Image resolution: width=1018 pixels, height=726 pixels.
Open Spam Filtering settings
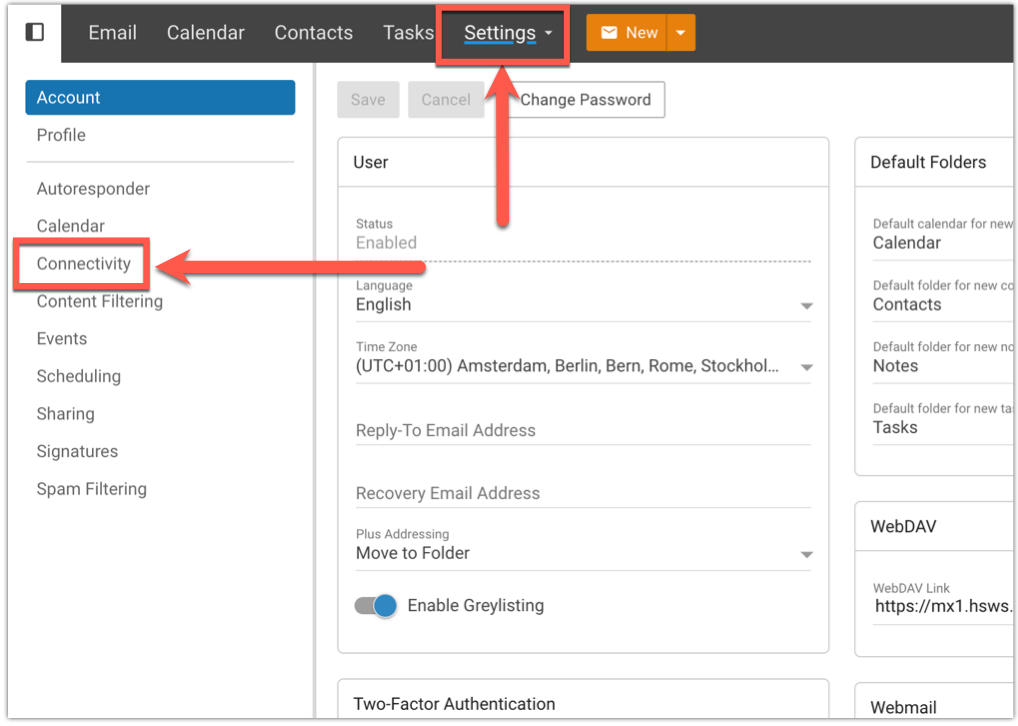(91, 489)
